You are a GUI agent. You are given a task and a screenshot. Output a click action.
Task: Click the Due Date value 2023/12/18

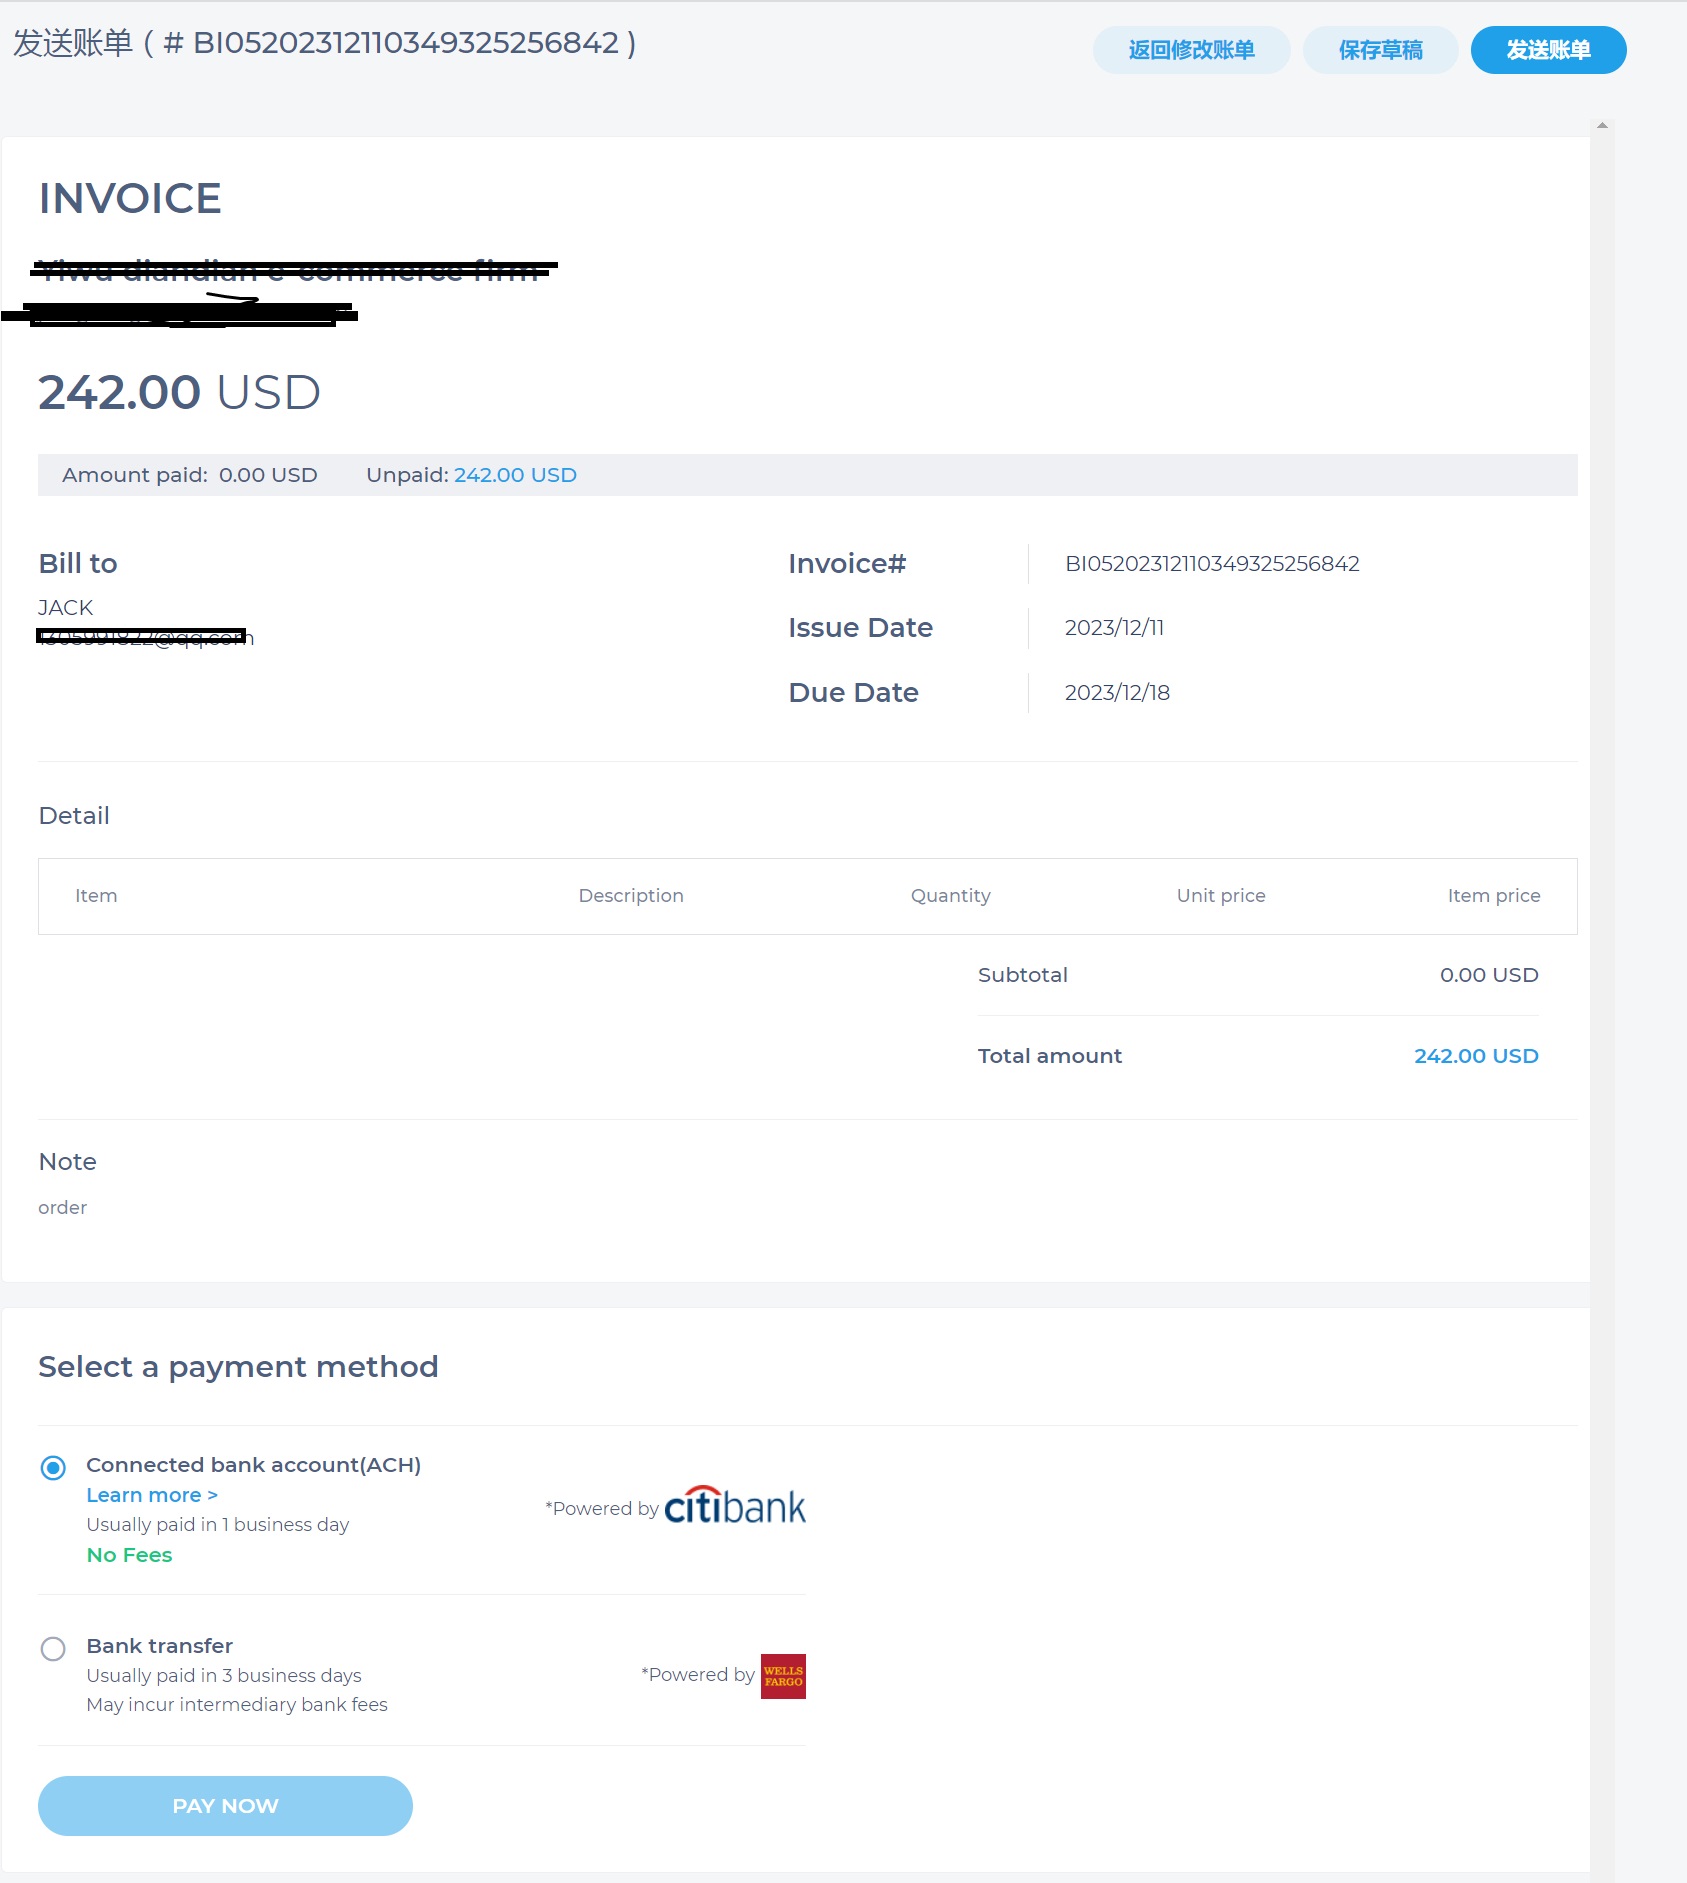[x=1116, y=692]
